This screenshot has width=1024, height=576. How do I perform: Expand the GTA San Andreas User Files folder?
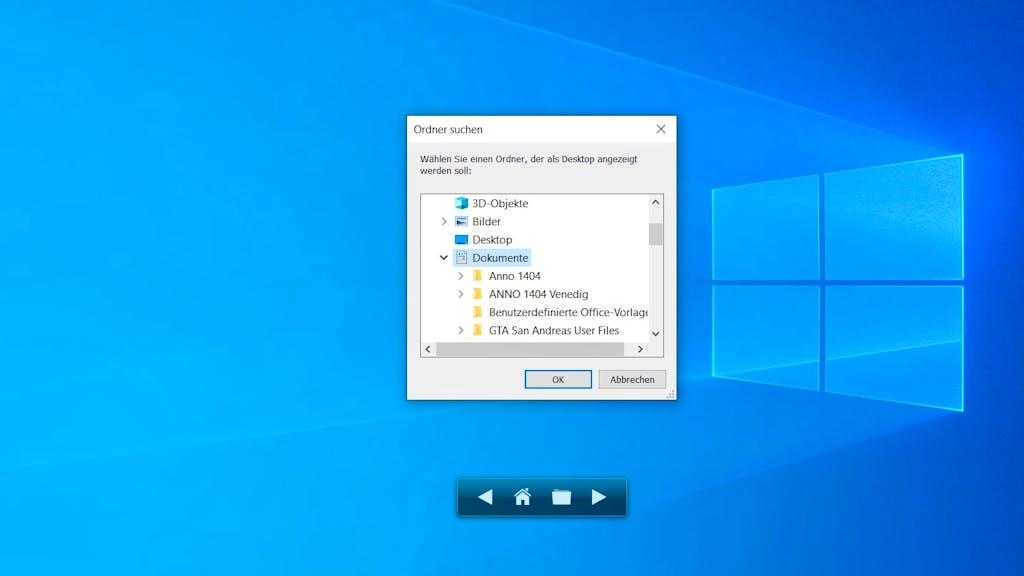point(460,330)
